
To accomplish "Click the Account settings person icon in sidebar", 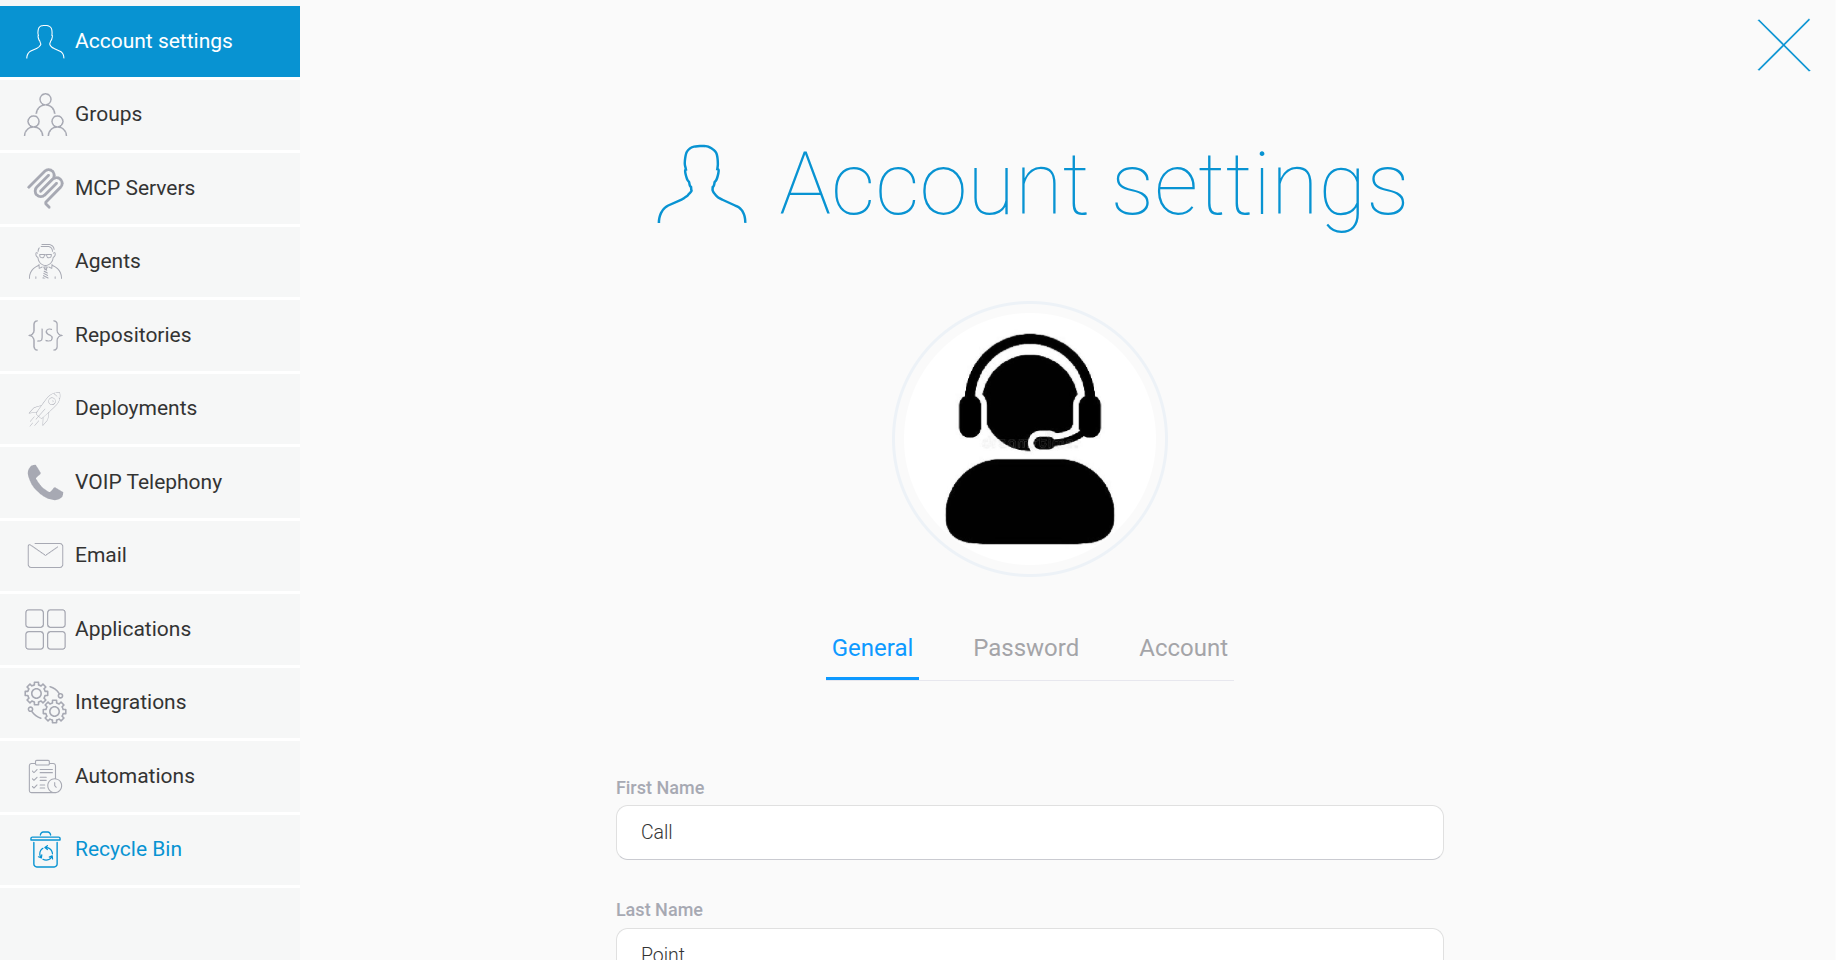I will click(x=45, y=41).
